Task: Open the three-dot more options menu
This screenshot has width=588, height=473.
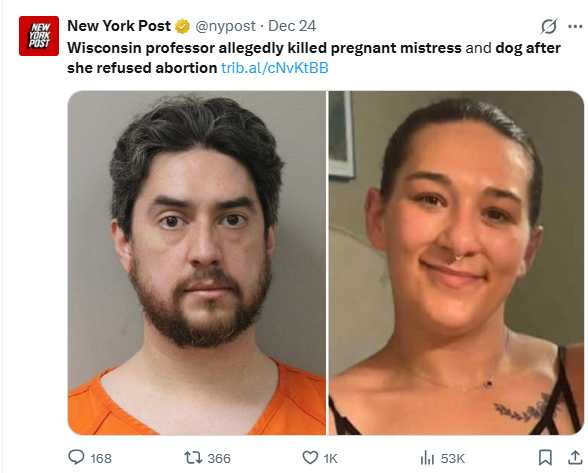Action: click(575, 27)
